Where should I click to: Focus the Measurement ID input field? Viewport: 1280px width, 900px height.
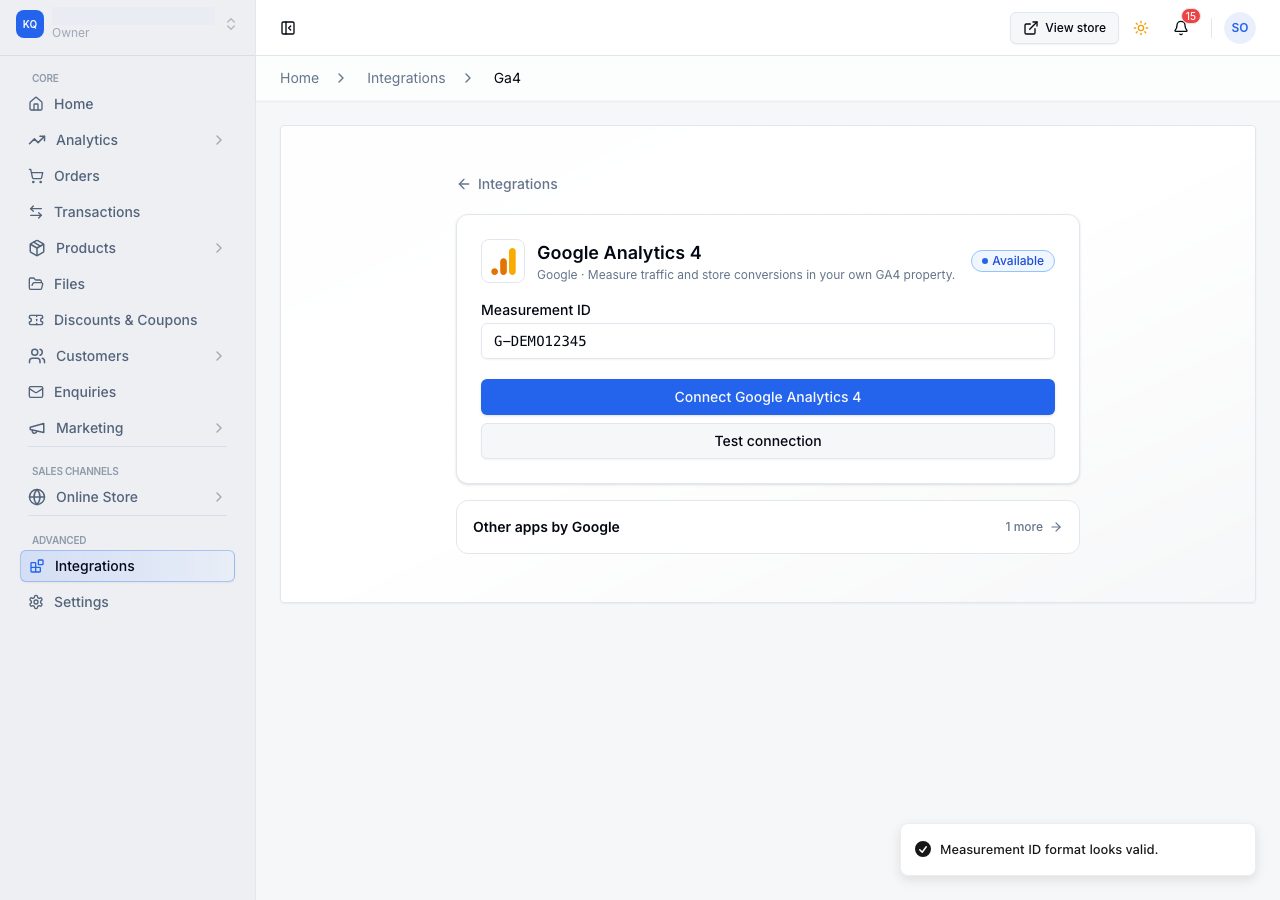(x=768, y=341)
